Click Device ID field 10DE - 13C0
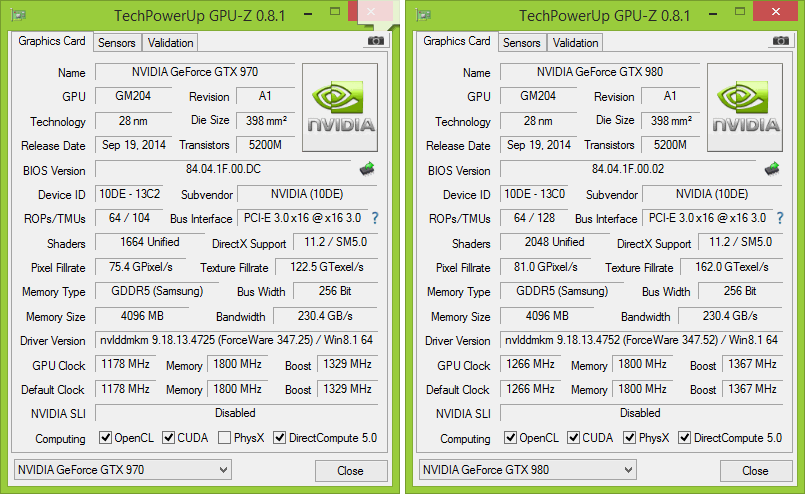Screen dimensions: 805x494 click(x=534, y=194)
